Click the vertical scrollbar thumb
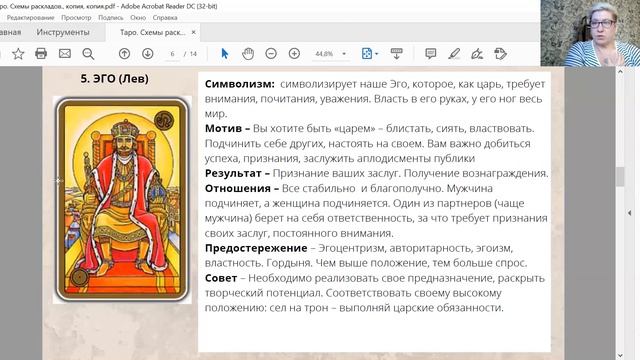 point(620,176)
